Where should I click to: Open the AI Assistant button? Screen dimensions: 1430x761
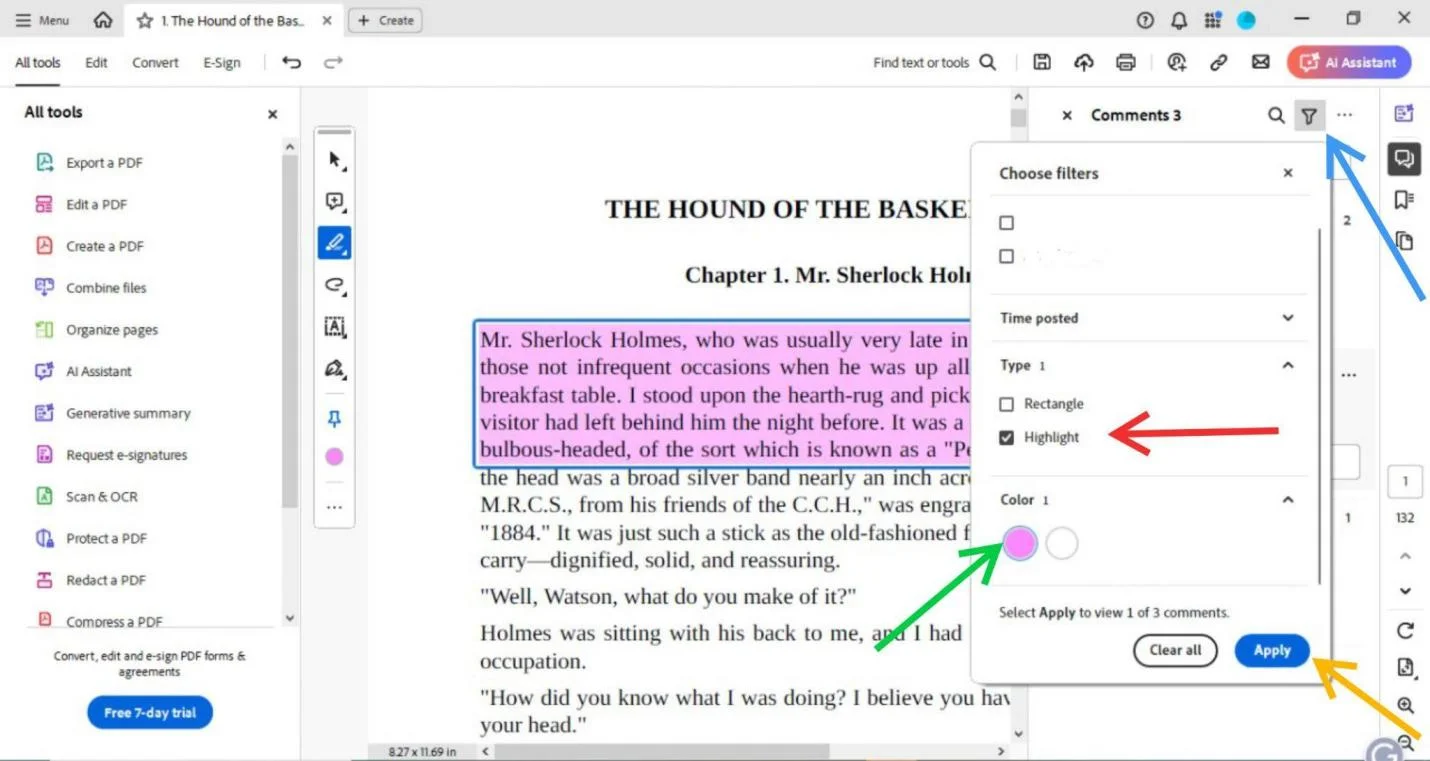pos(1349,62)
